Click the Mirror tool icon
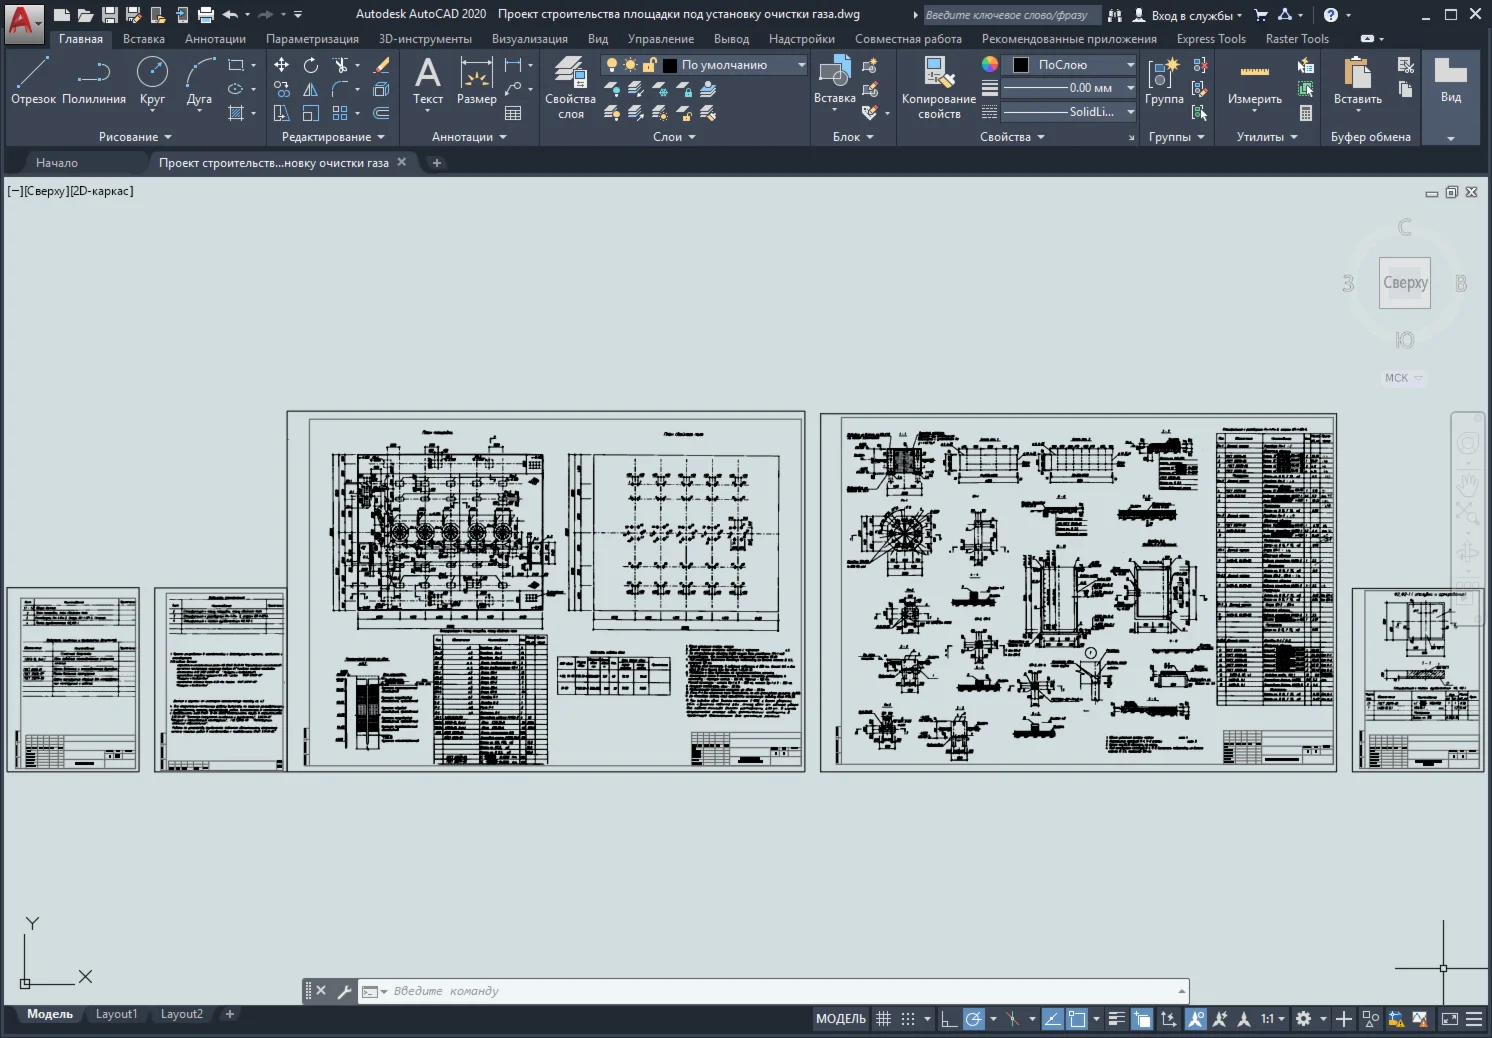This screenshot has height=1038, width=1492. 311,89
